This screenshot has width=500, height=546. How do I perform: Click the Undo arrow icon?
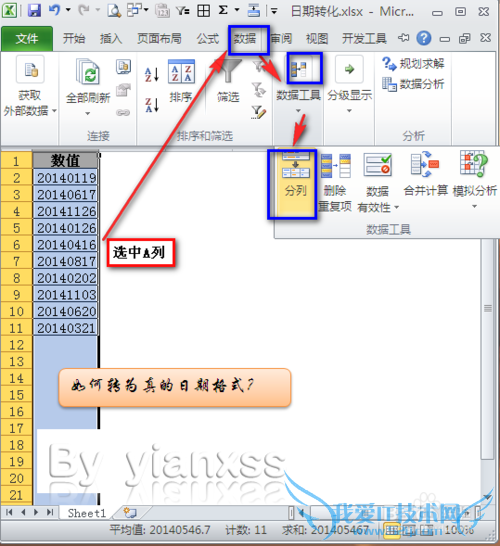pos(55,10)
